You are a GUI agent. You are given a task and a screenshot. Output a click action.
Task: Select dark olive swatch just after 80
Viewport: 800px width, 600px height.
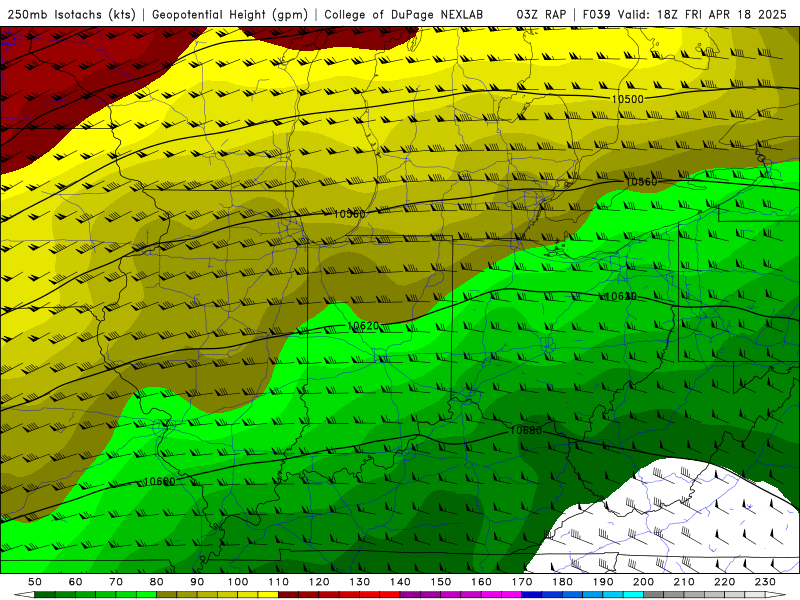(166, 595)
